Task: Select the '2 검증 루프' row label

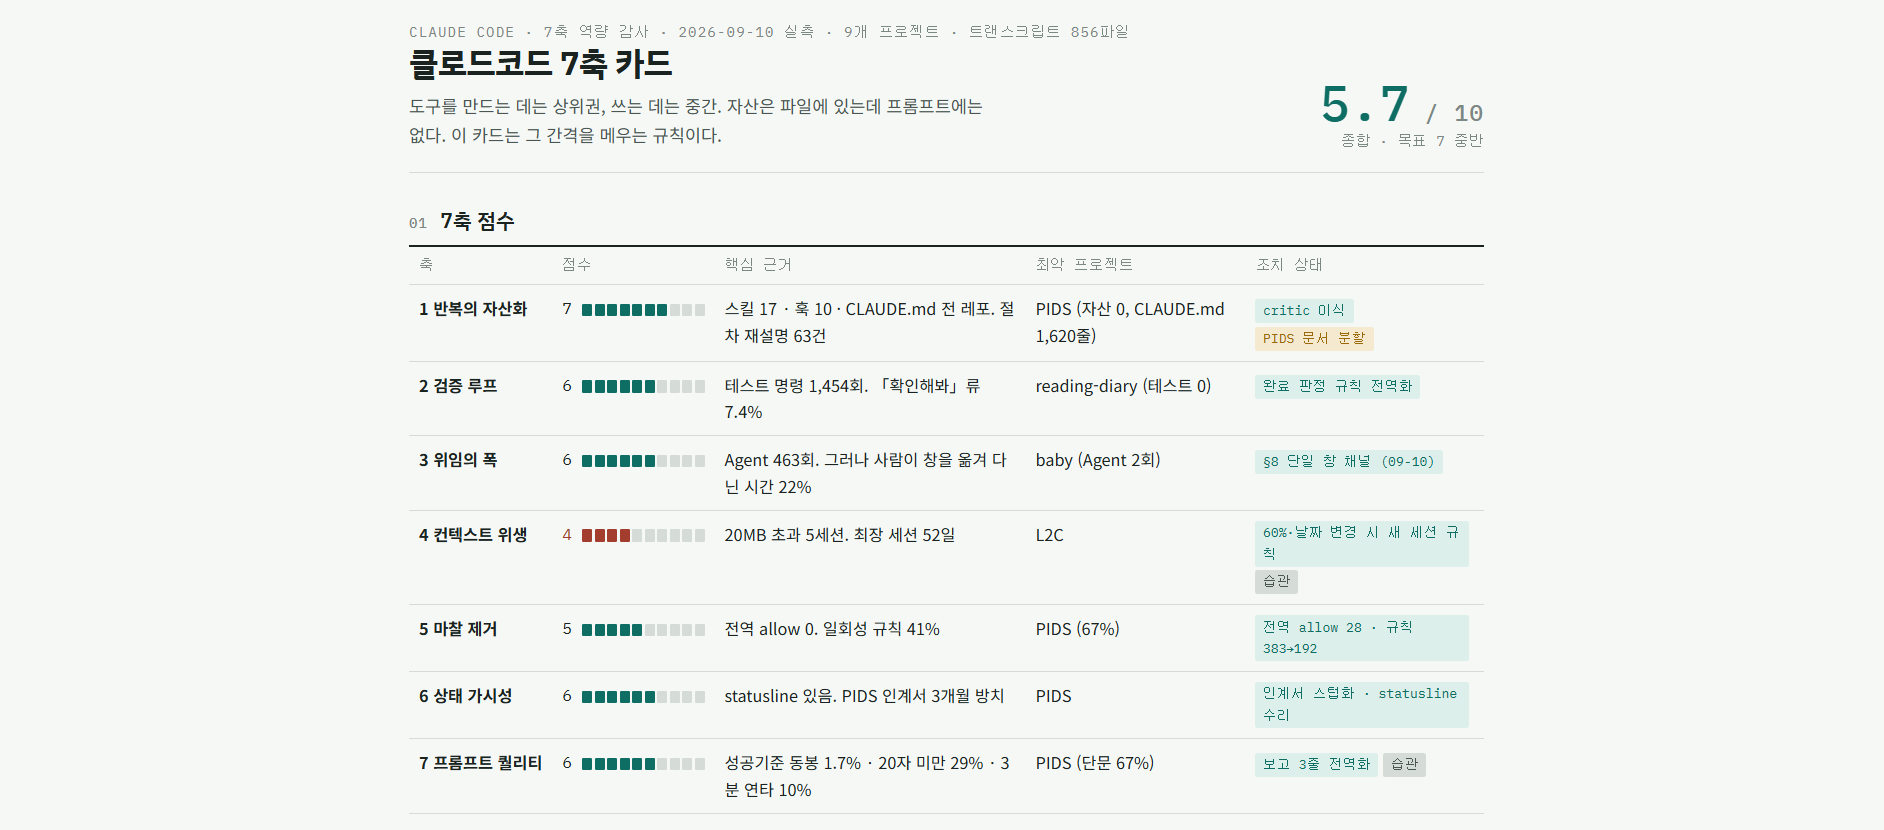Action: (458, 386)
